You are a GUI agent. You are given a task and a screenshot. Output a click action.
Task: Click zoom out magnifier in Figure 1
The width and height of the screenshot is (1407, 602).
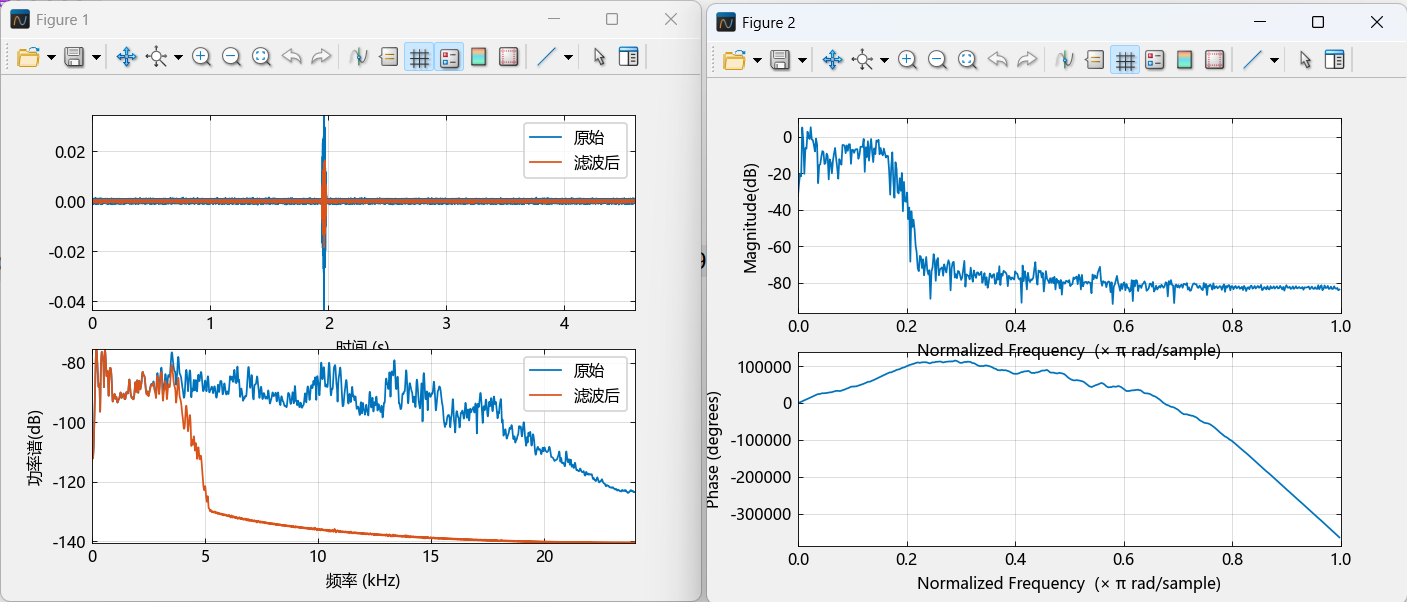click(x=231, y=57)
